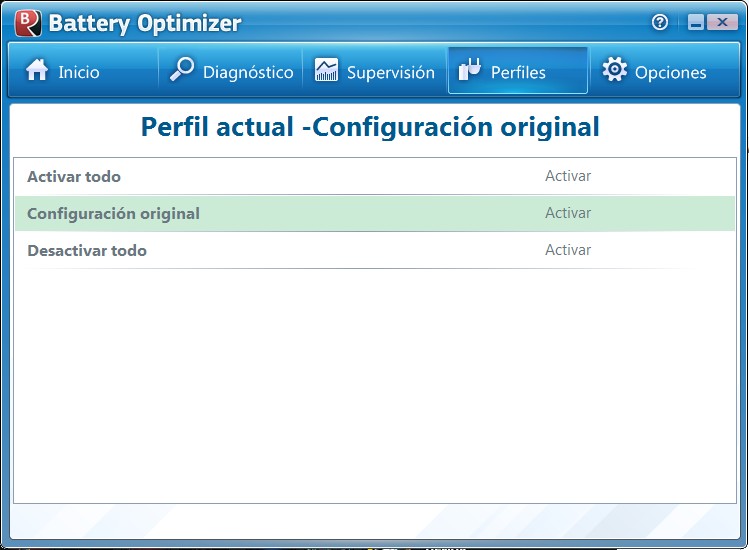Open the Supervisión tab
Screen dimensions: 749x550
tap(375, 70)
